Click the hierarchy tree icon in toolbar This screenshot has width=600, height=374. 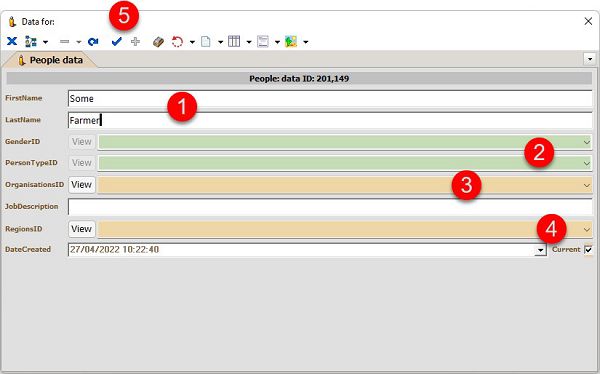[31, 41]
